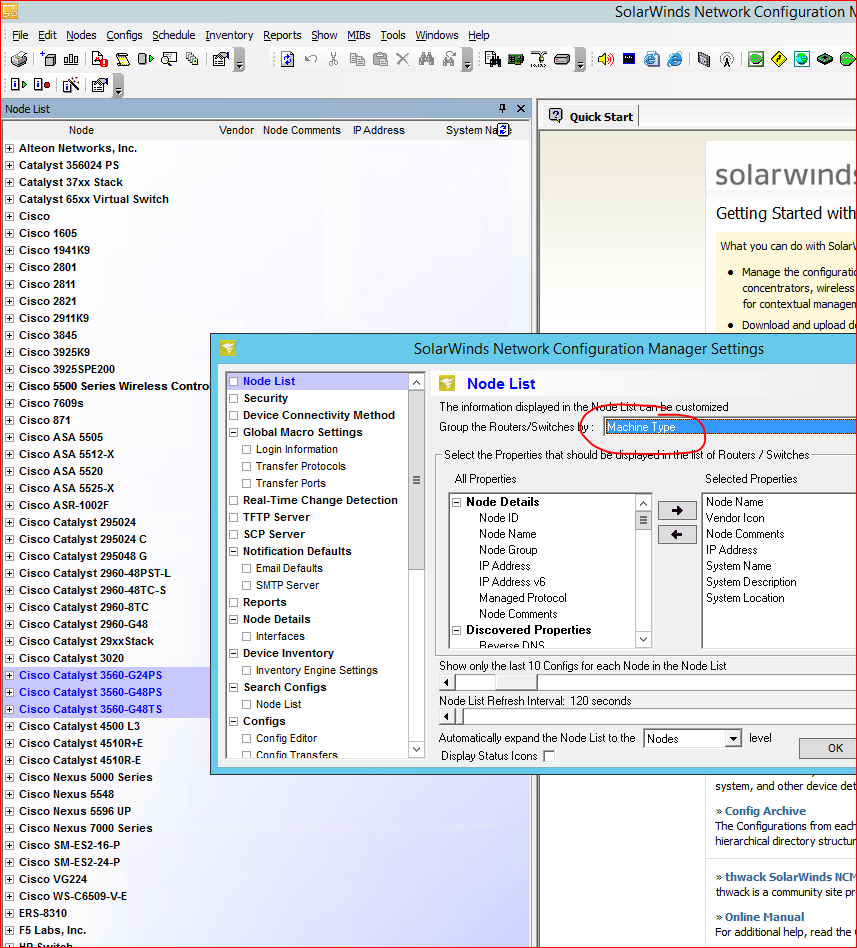Collapse Notification Defaults in settings tree
The width and height of the screenshot is (857, 948).
[234, 551]
